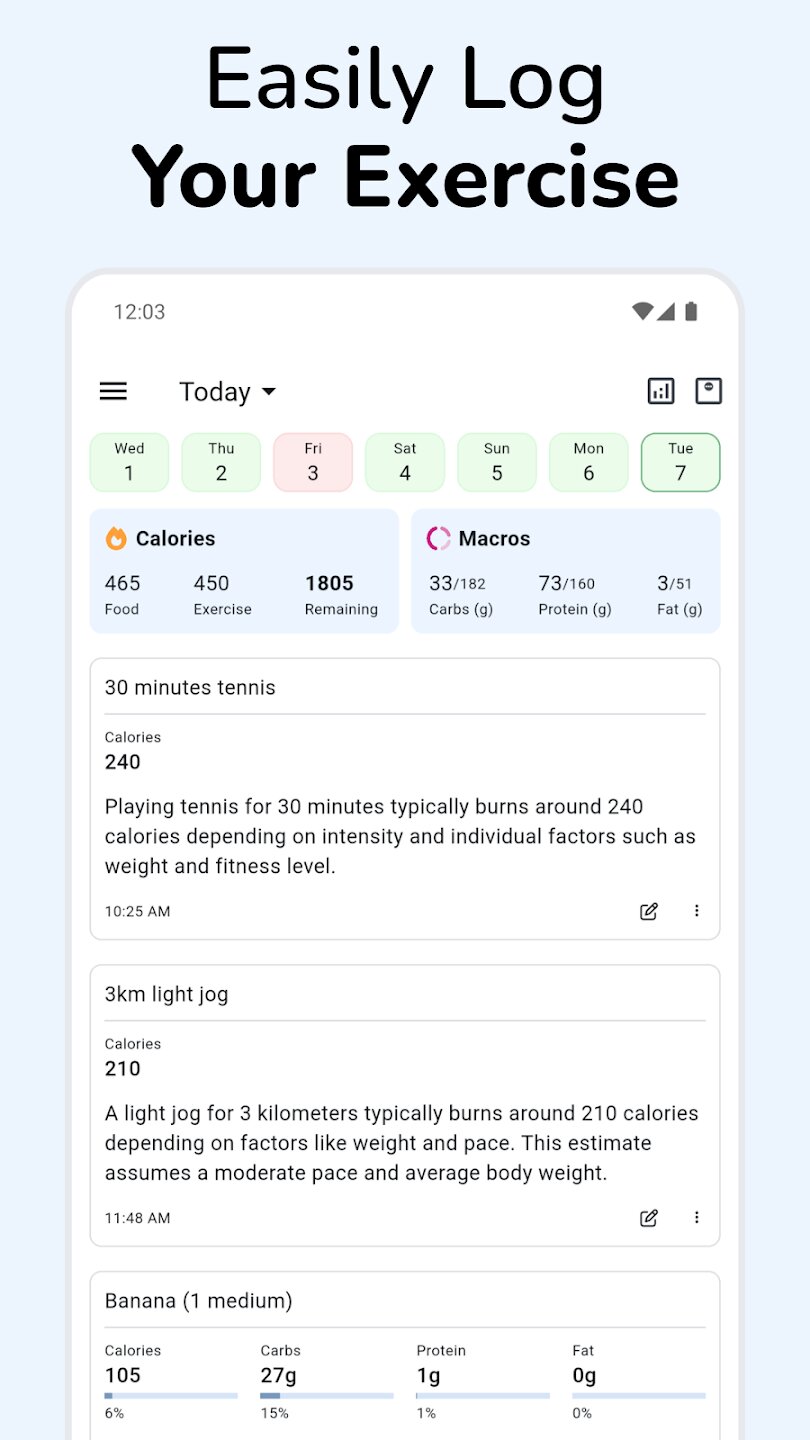
Task: Switch to Sat 4 day
Action: pyautogui.click(x=405, y=462)
